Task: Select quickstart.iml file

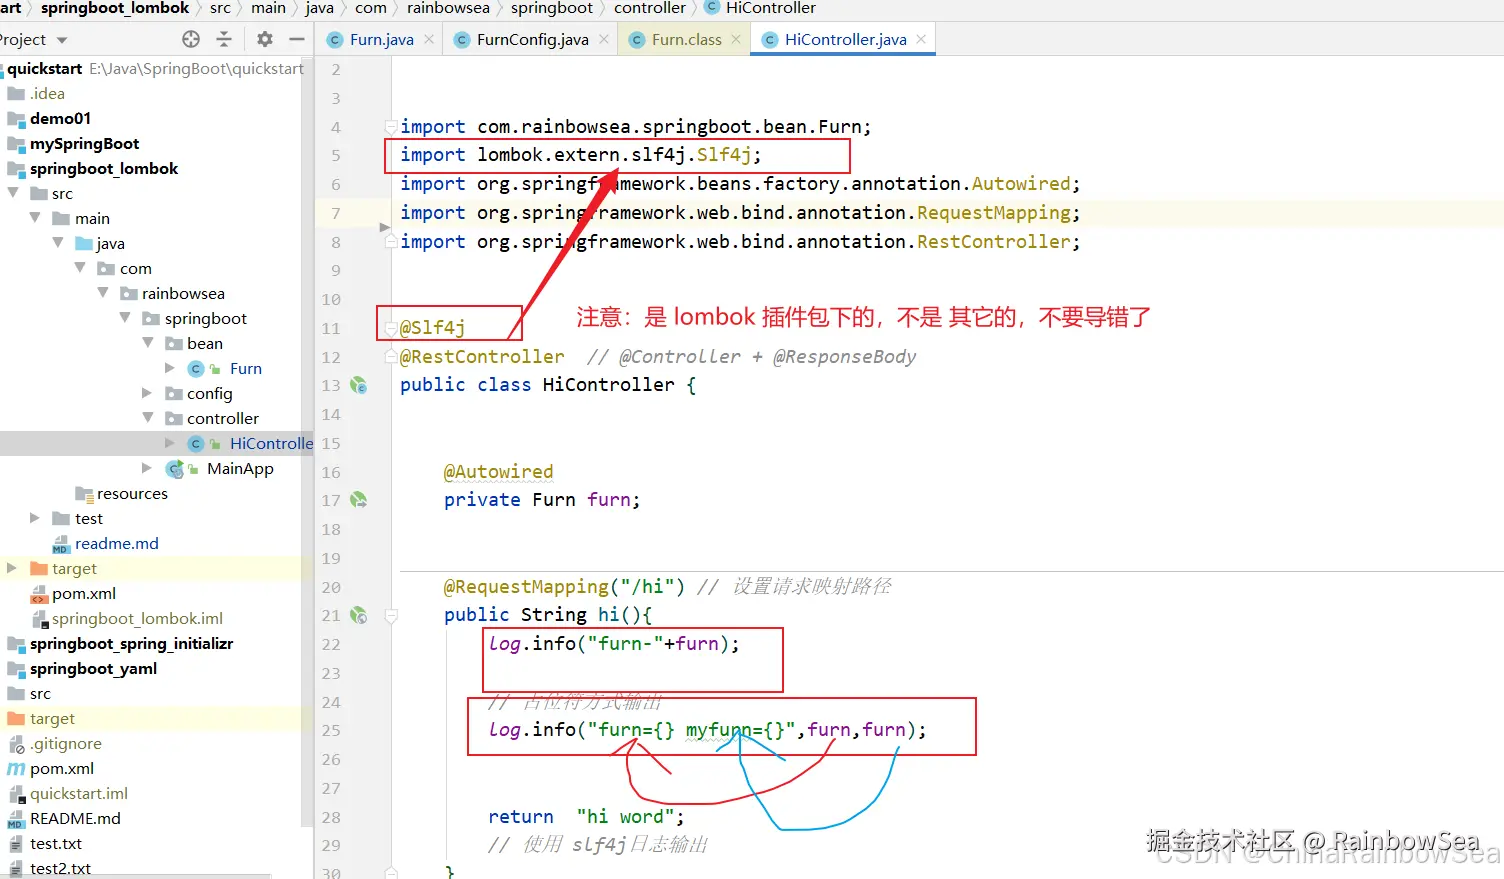Action: pyautogui.click(x=79, y=793)
